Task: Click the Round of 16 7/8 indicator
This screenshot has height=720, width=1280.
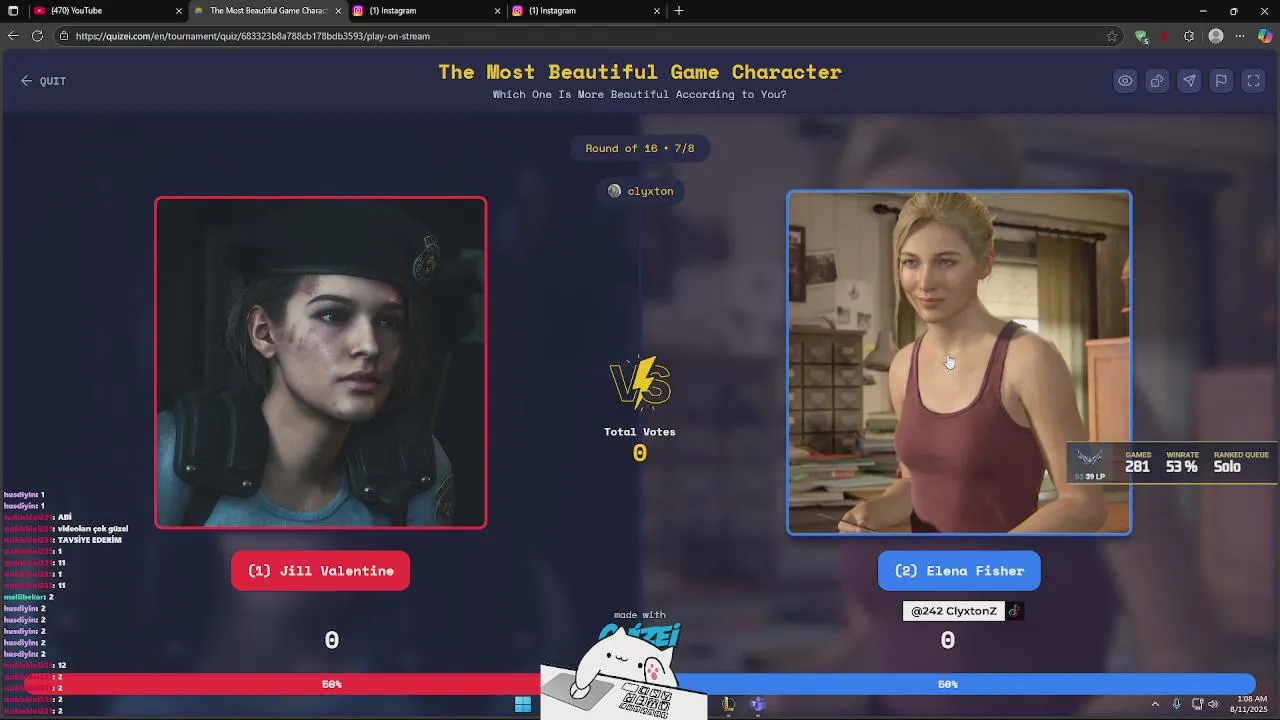Action: 640,148
